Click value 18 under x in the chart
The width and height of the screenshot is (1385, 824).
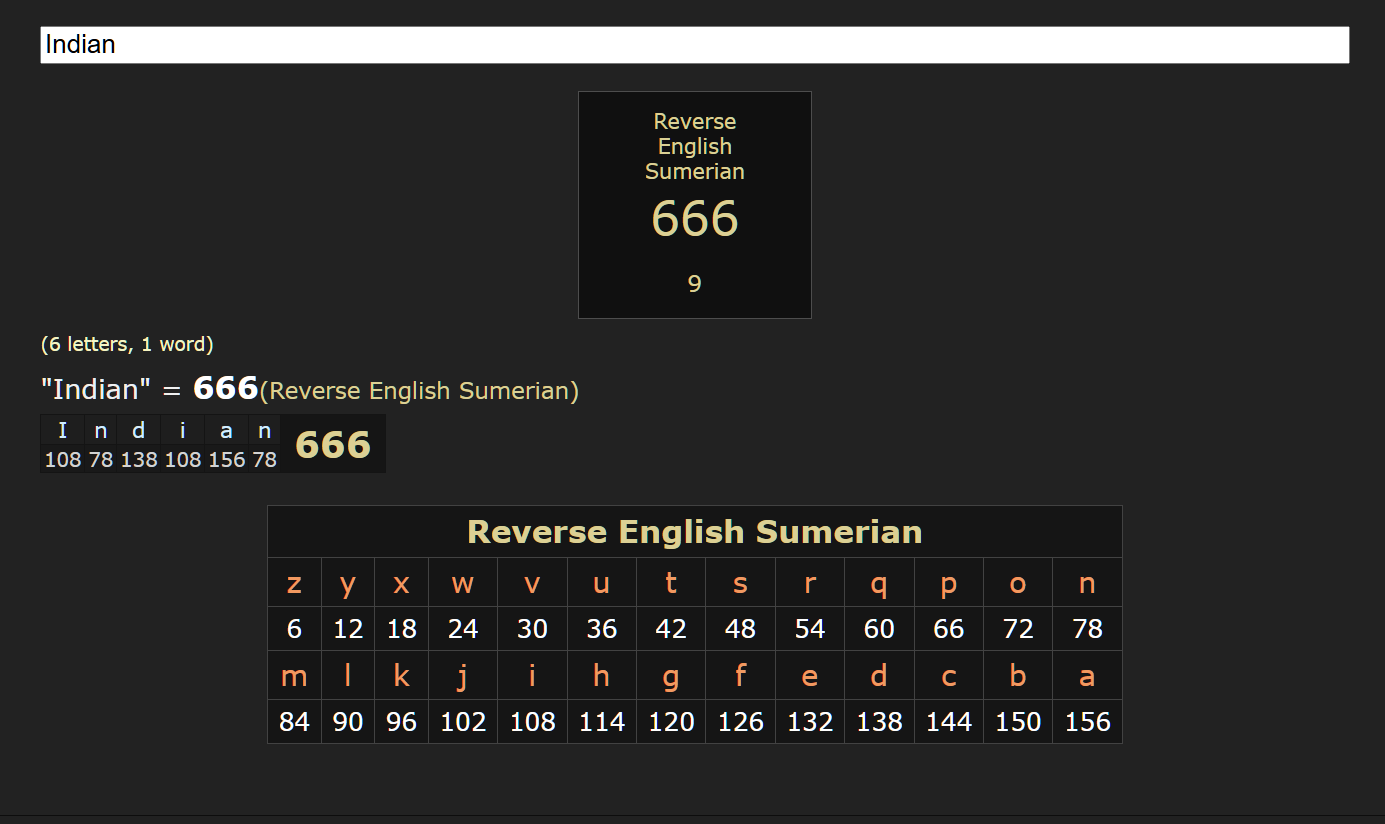401,629
